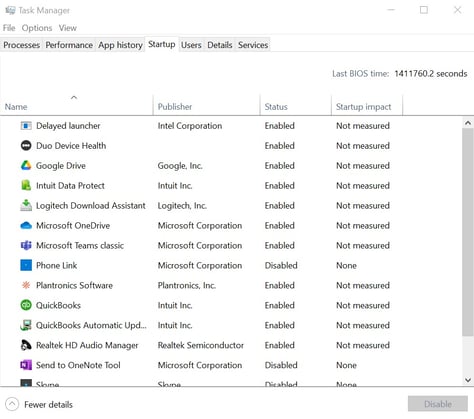Switch to the App history tab
The width and height of the screenshot is (474, 419).
[120, 45]
